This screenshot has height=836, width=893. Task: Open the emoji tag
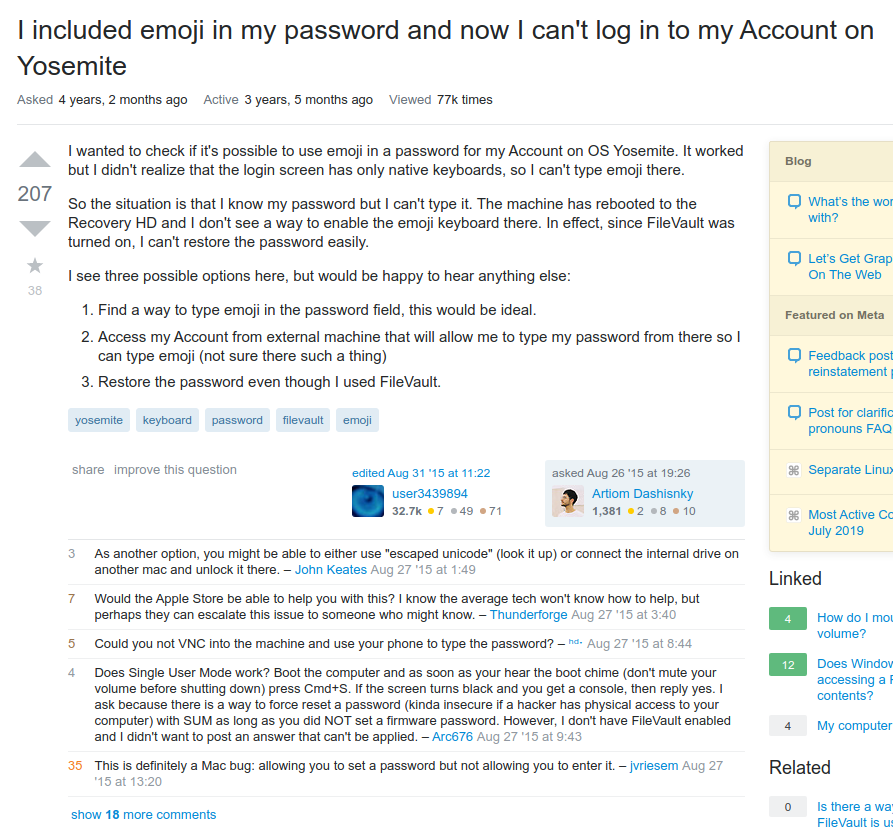pyautogui.click(x=357, y=420)
